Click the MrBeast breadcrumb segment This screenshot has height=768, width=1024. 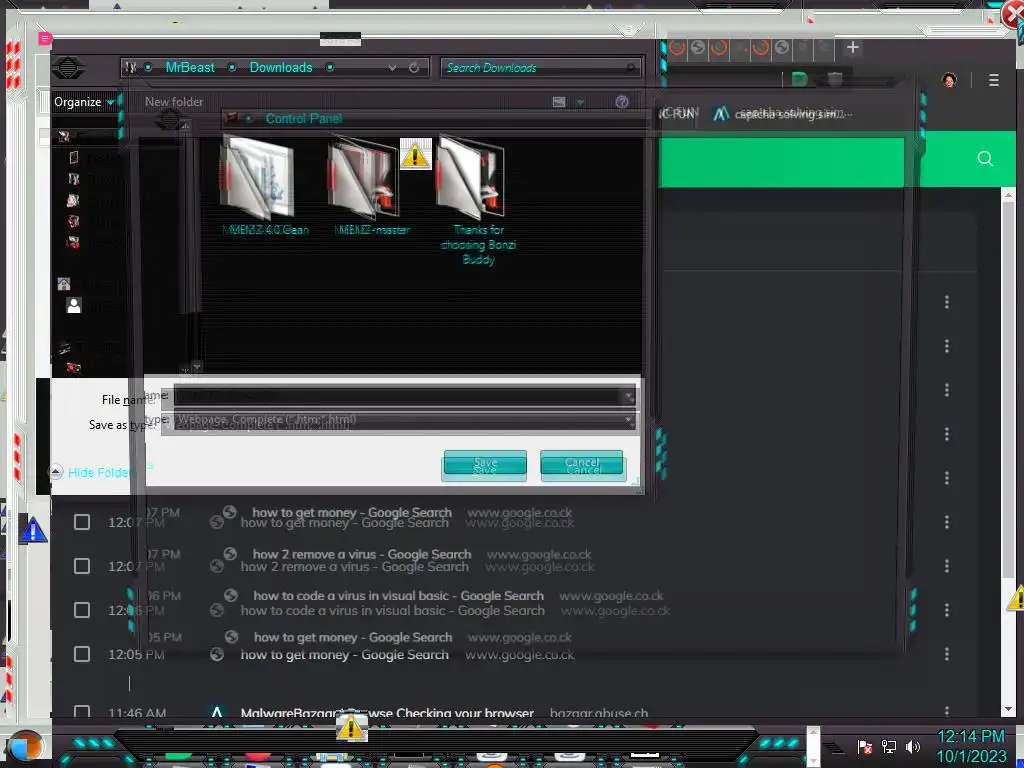[x=189, y=67]
